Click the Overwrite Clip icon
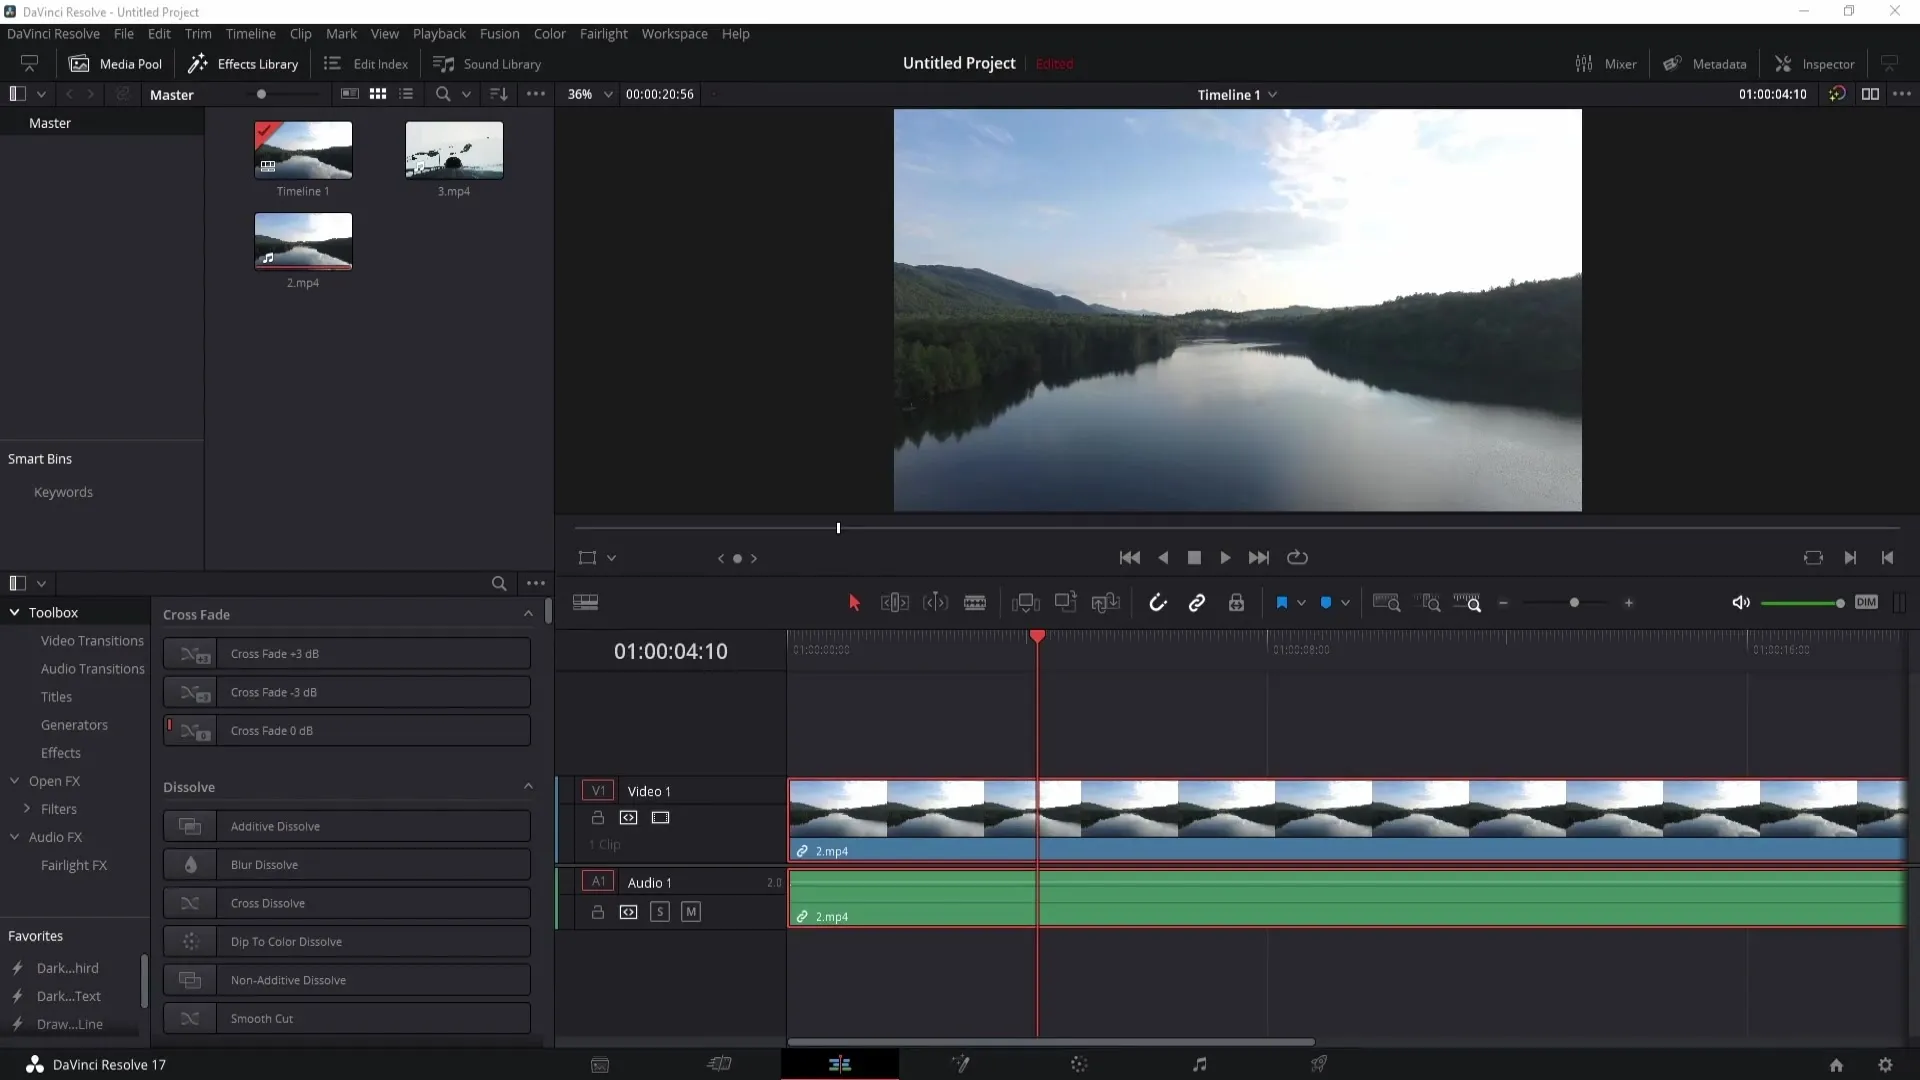The height and width of the screenshot is (1080, 1920). 1066,603
